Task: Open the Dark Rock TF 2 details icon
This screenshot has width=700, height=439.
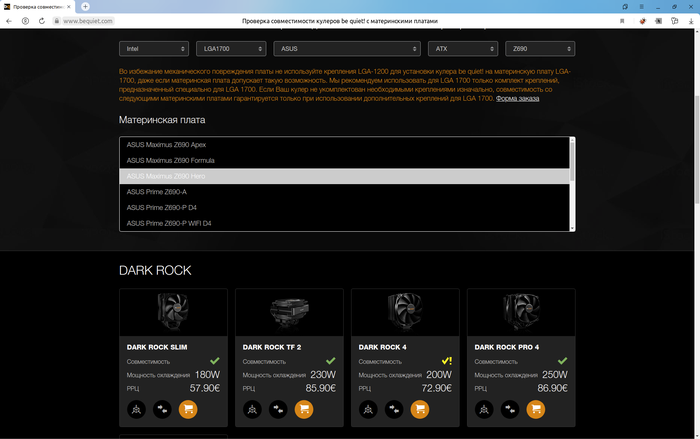Action: point(252,409)
